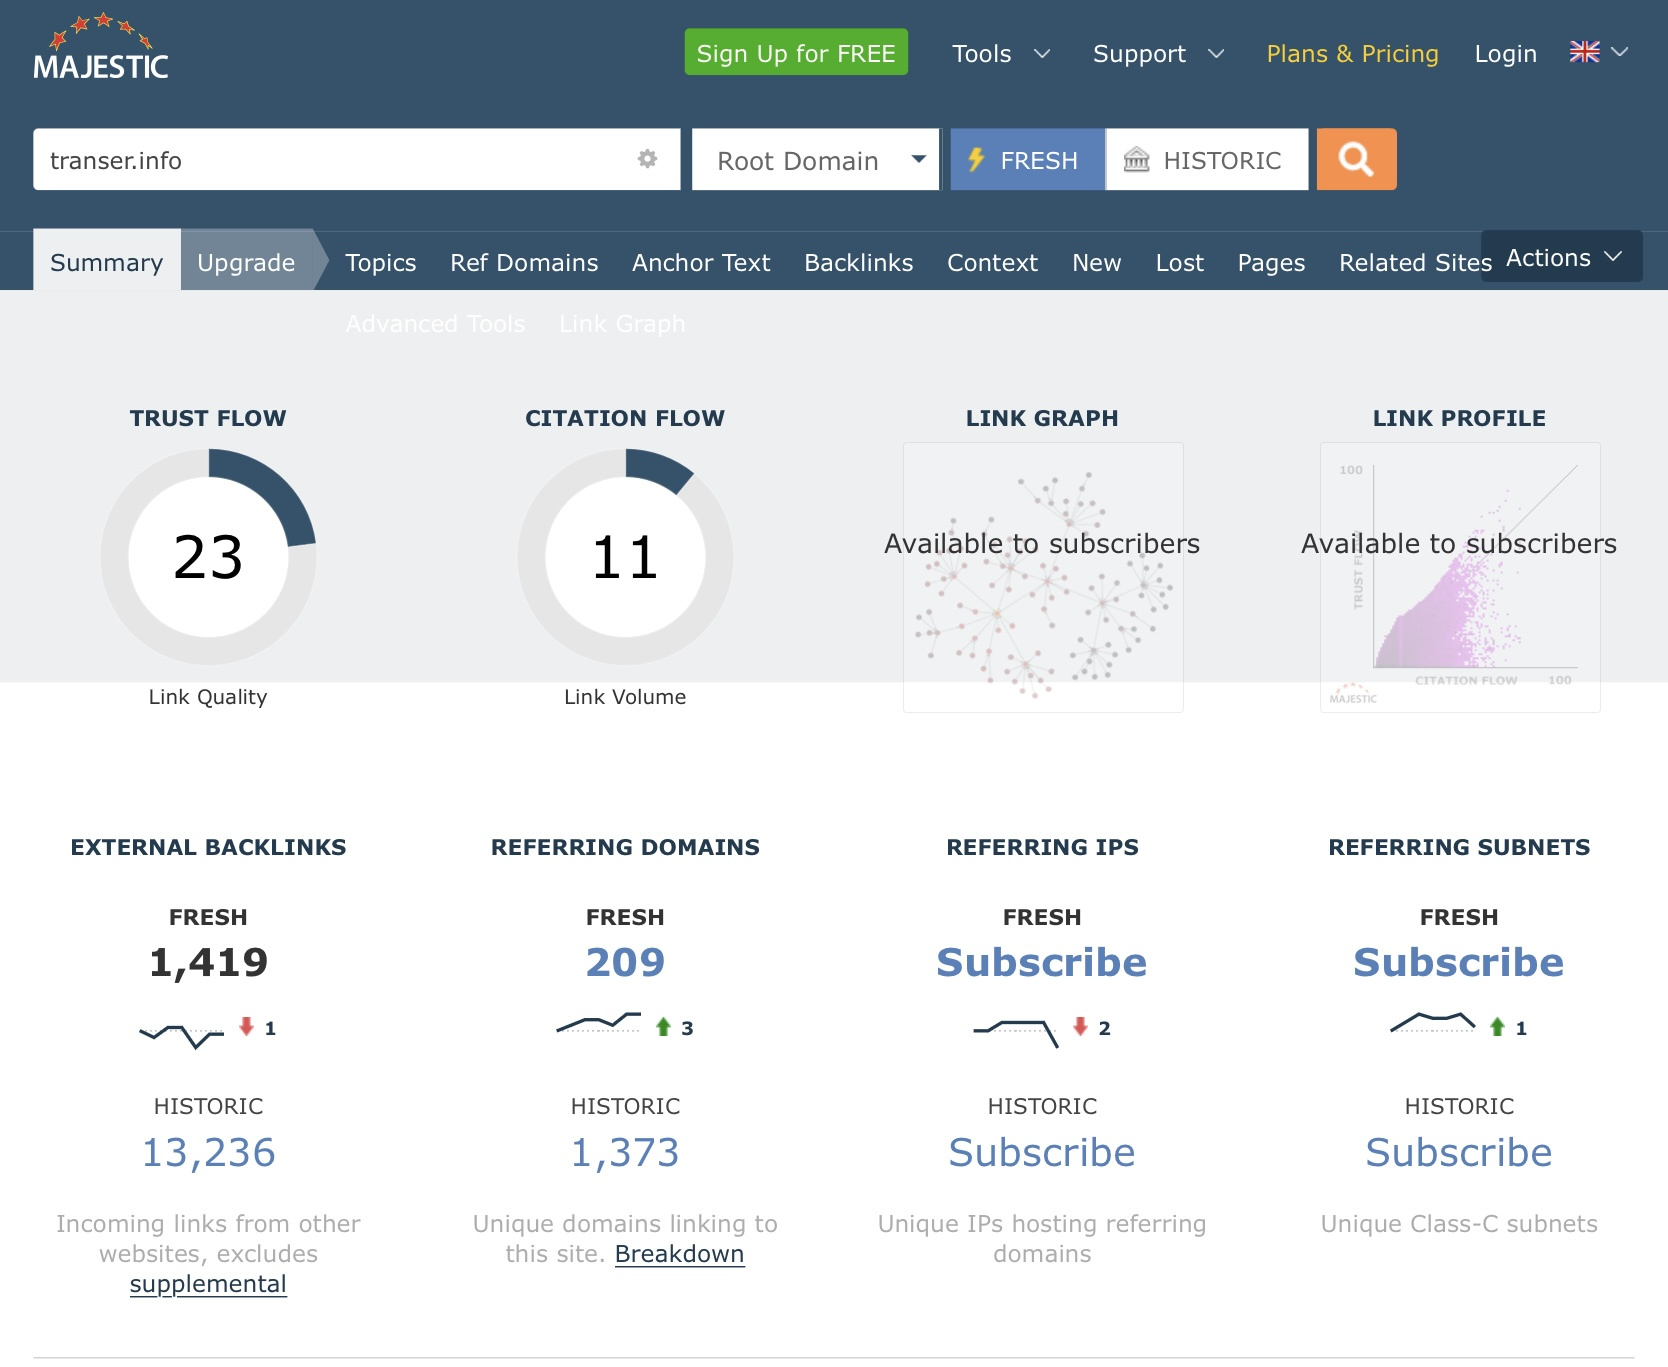This screenshot has width=1668, height=1367.
Task: Open the Context tab
Action: click(993, 262)
